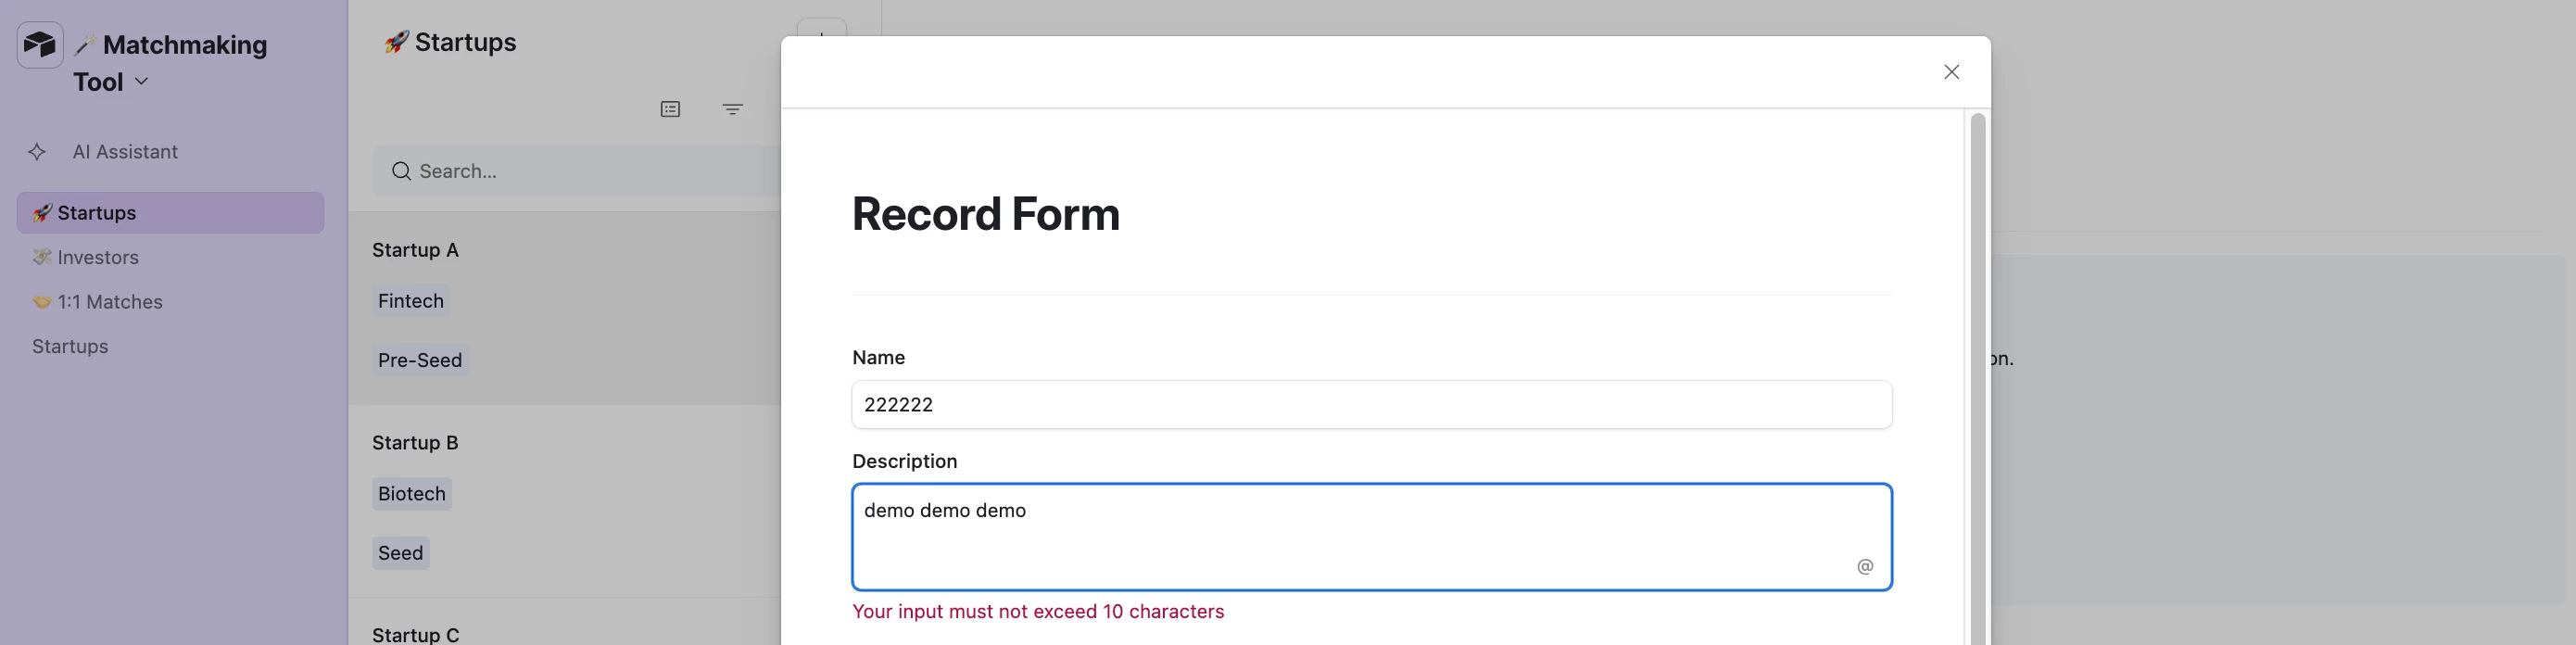Open the Matchmaking Tool workspace dropdown
Image resolution: width=2576 pixels, height=645 pixels.
click(141, 81)
